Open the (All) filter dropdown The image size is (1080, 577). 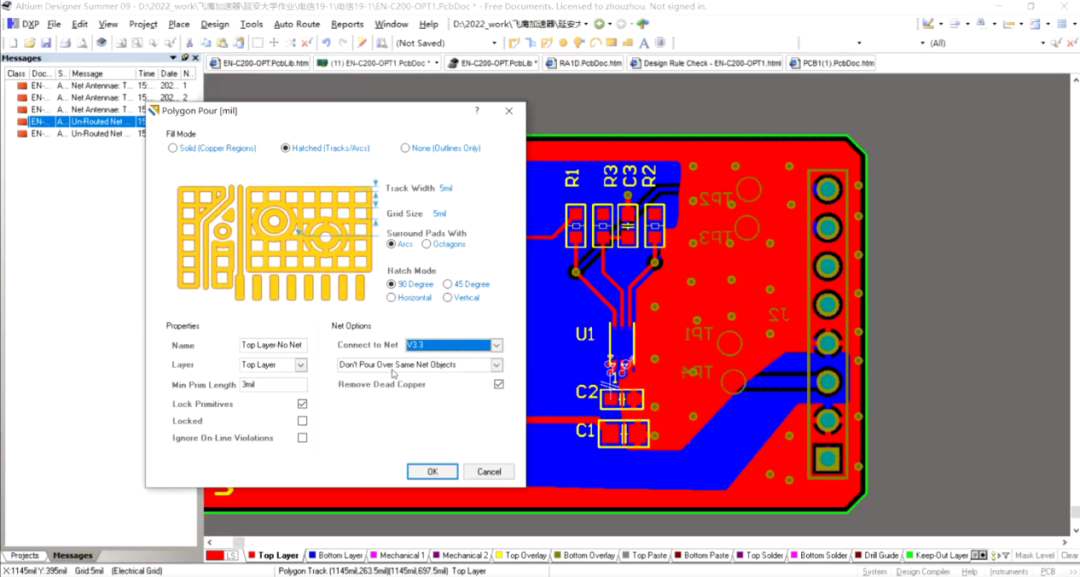(x=1042, y=43)
